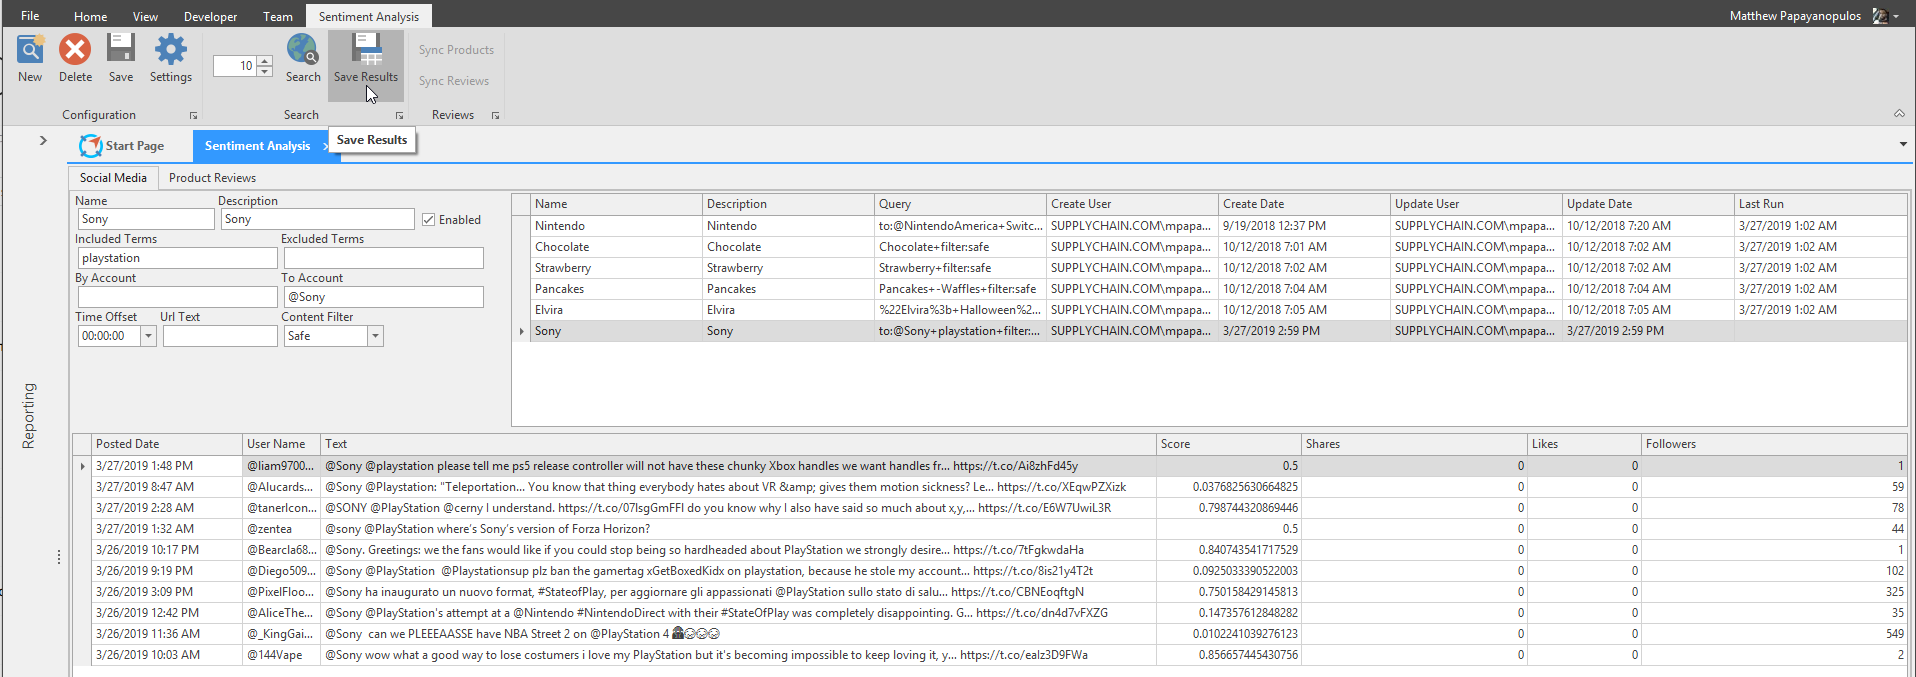Select the Product Reviews sub-tab
The width and height of the screenshot is (1916, 677).
pos(212,178)
